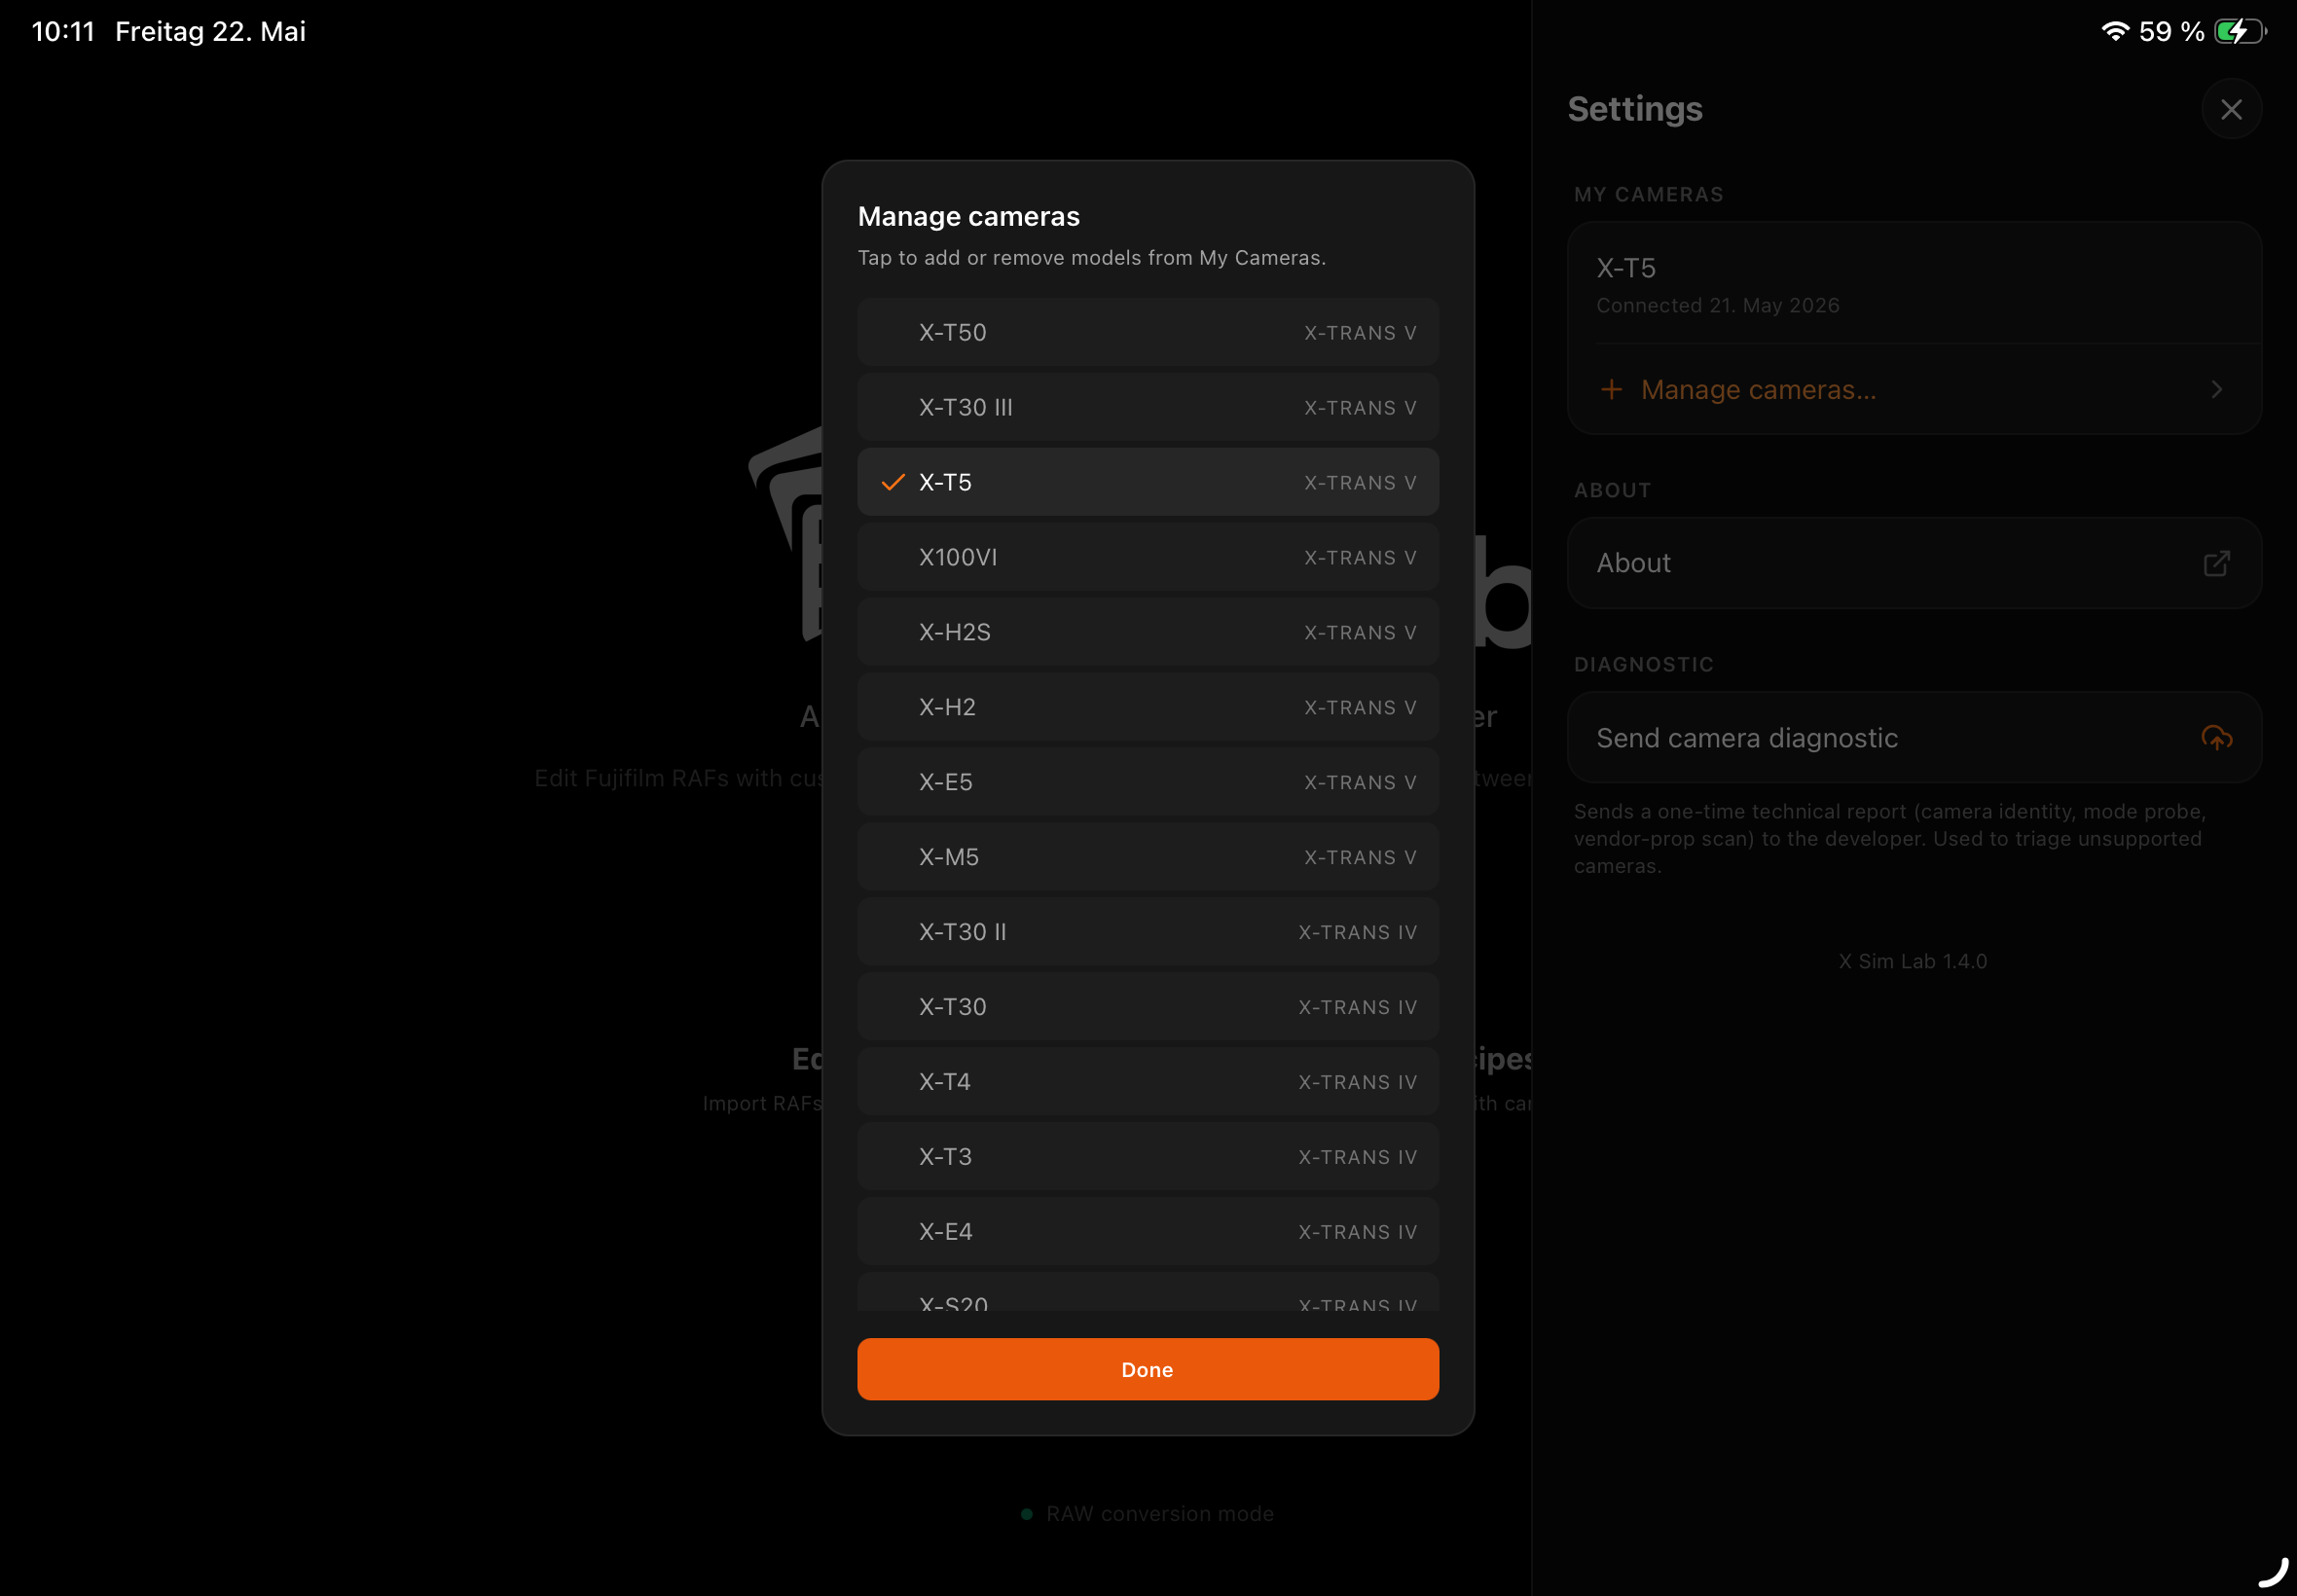Open Manage cameras... in Settings
Image resolution: width=2297 pixels, height=1596 pixels.
[x=1914, y=389]
